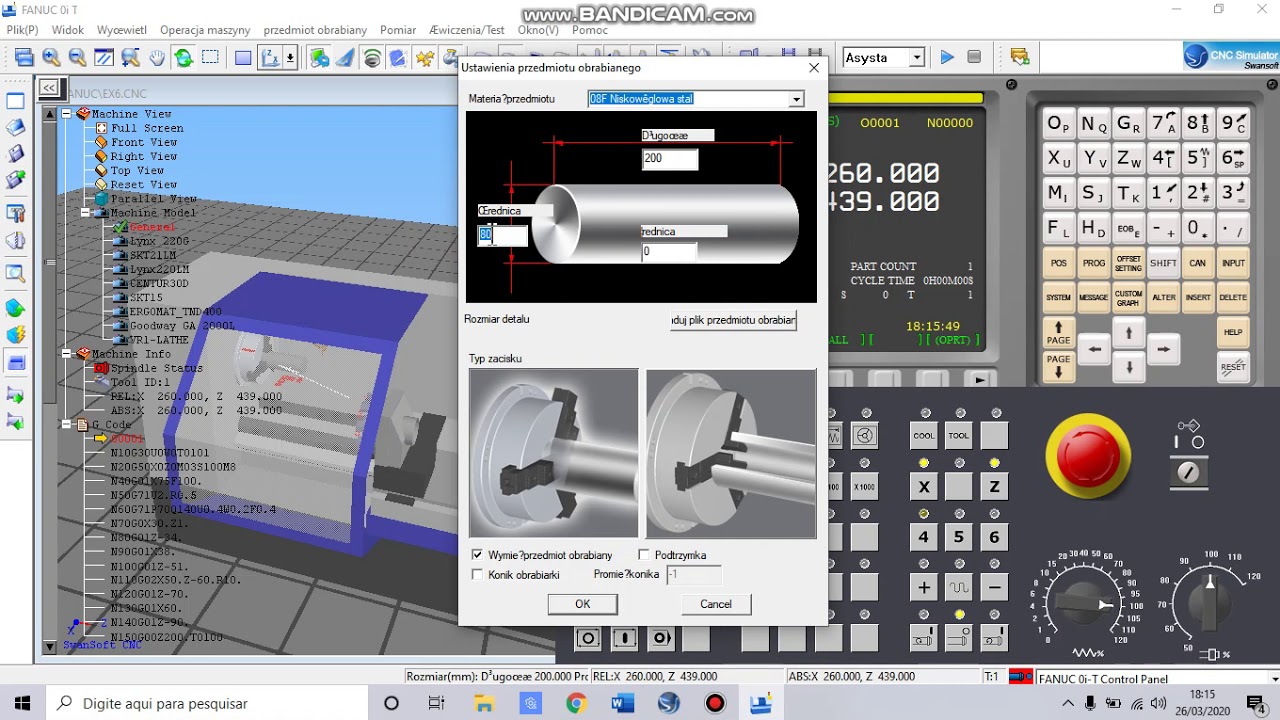Enable the Podtrzymka checkbox
The image size is (1280, 720).
(644, 555)
